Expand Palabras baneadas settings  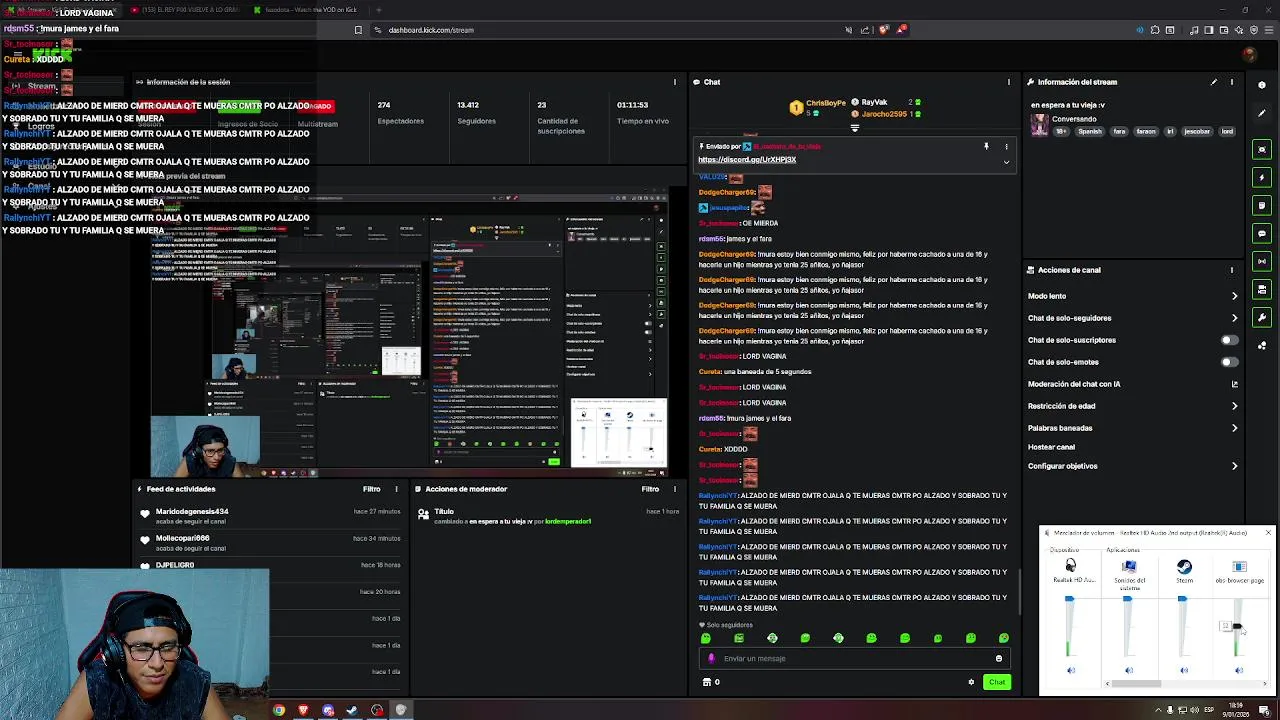coord(1234,428)
